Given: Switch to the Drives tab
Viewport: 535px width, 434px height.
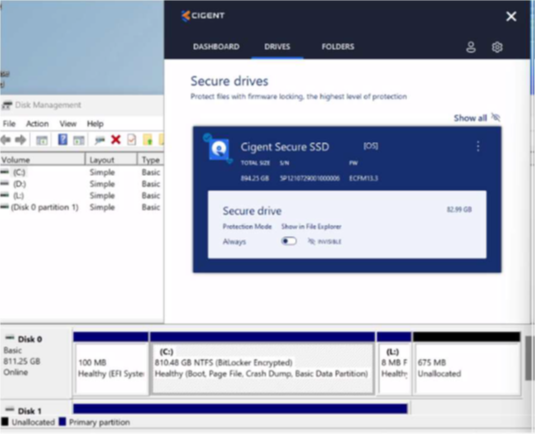Looking at the screenshot, I should tap(277, 47).
